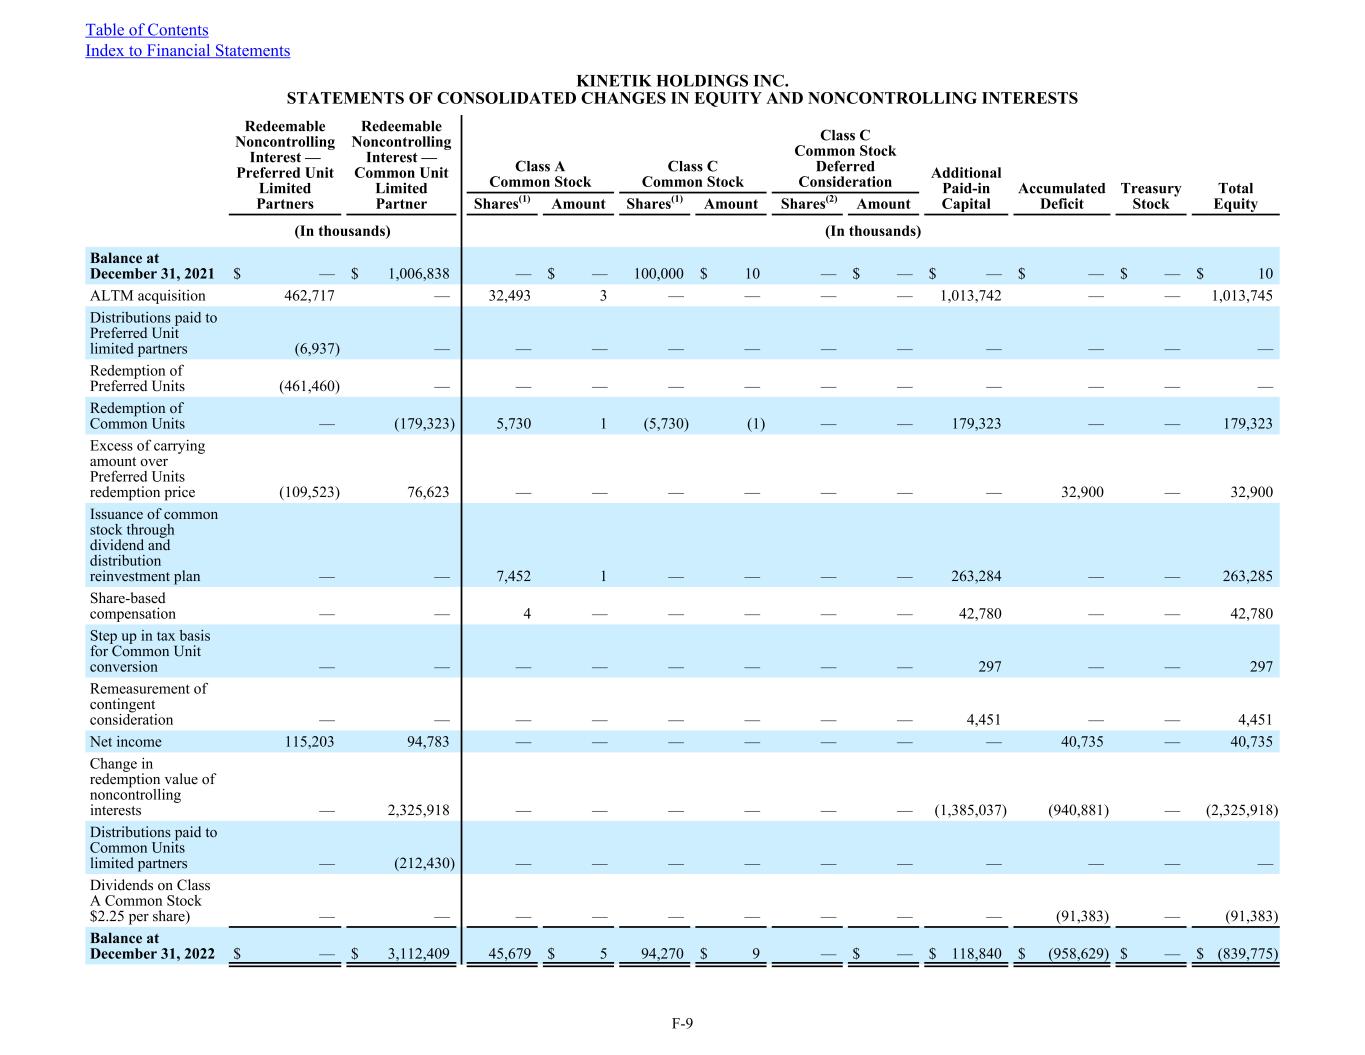The image size is (1365, 1055).
Task: Select the "Total Equity" column header
Action: pyautogui.click(x=1235, y=196)
